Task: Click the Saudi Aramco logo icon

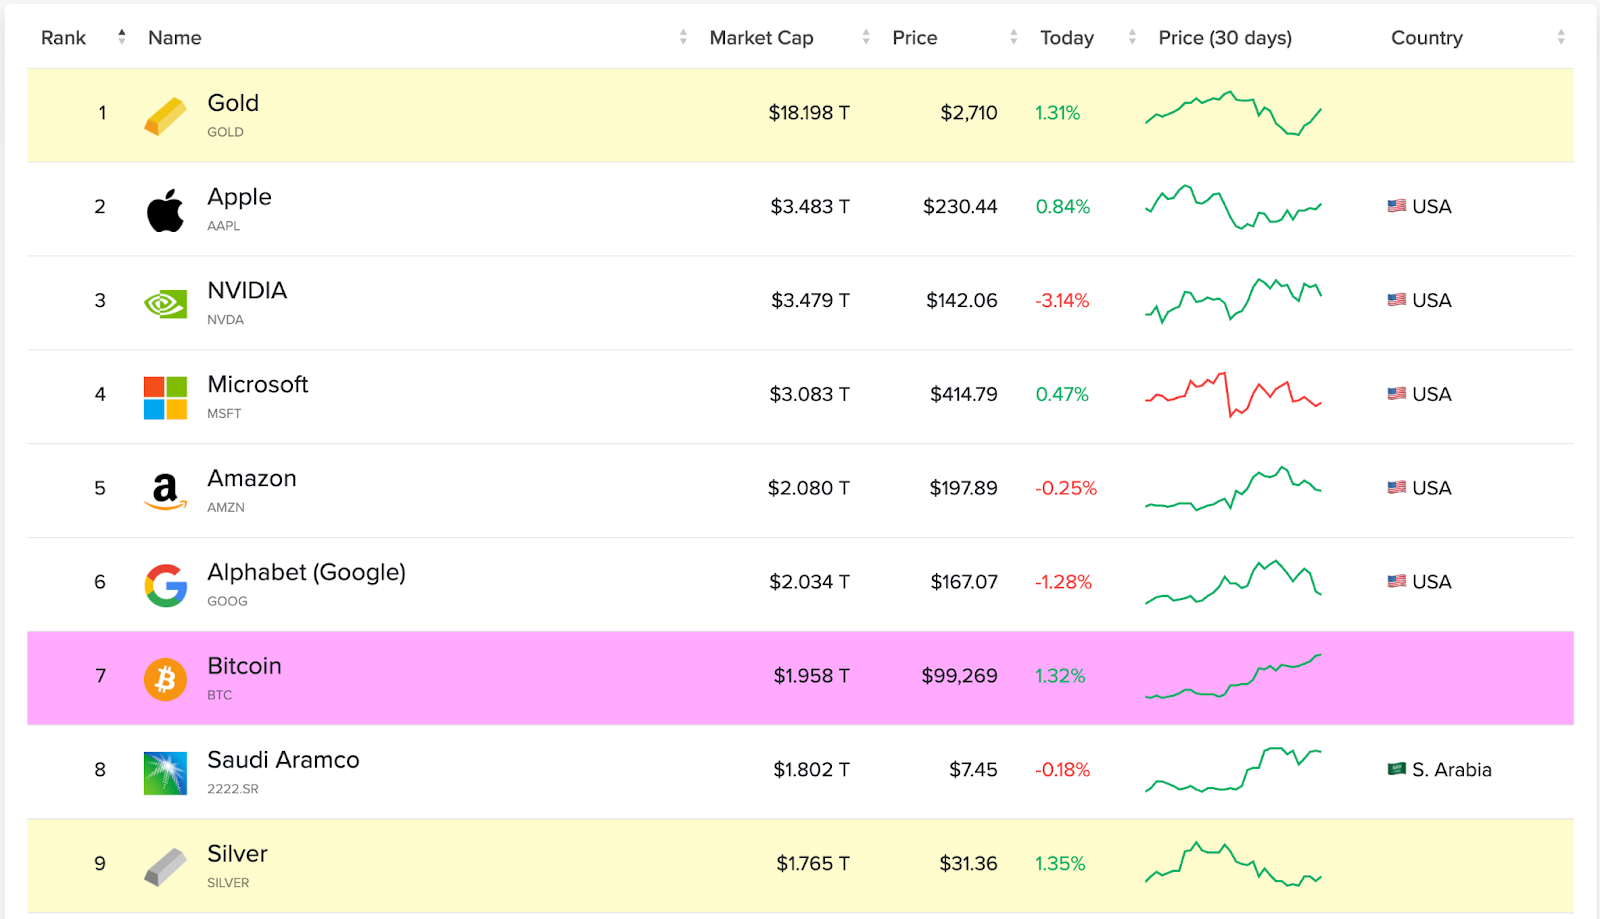Action: pyautogui.click(x=165, y=773)
